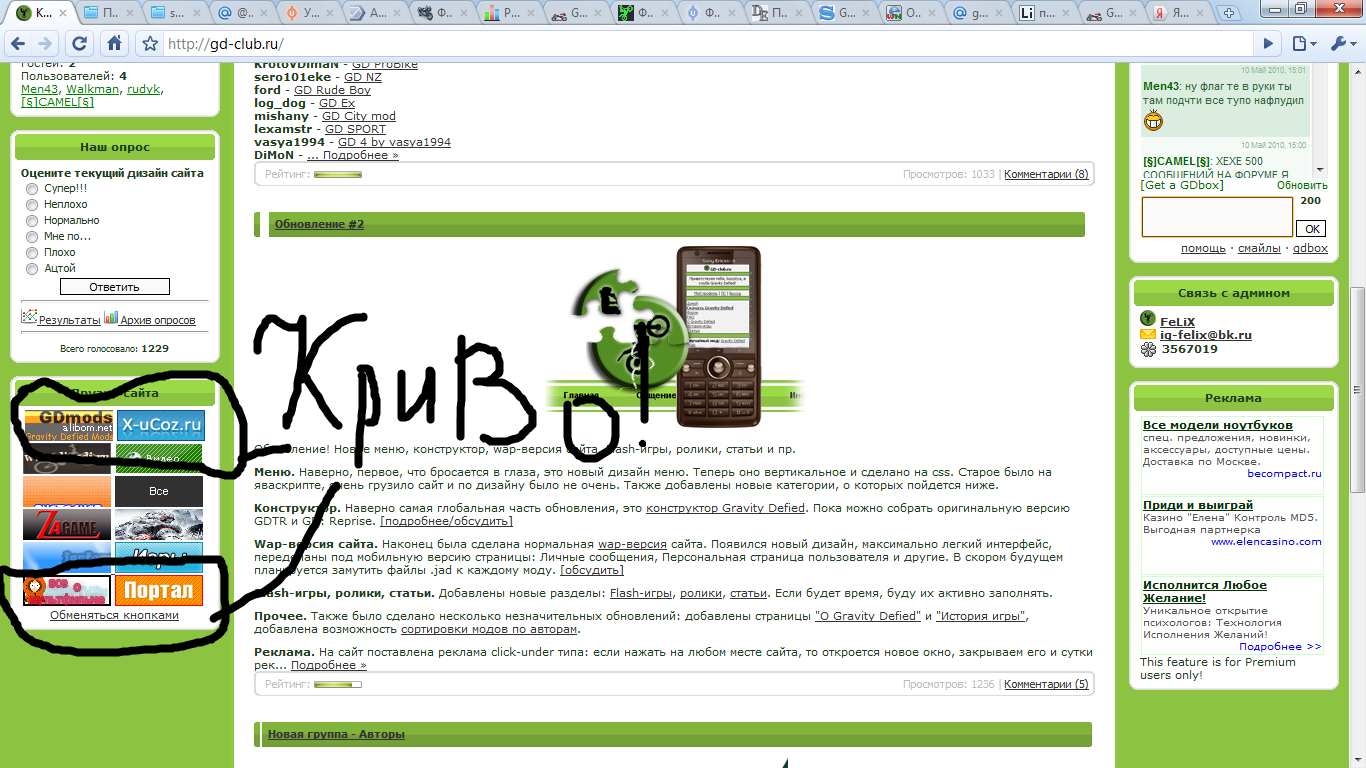Select the Супер!!! poll option
Image resolution: width=1366 pixels, height=768 pixels.
[x=32, y=188]
